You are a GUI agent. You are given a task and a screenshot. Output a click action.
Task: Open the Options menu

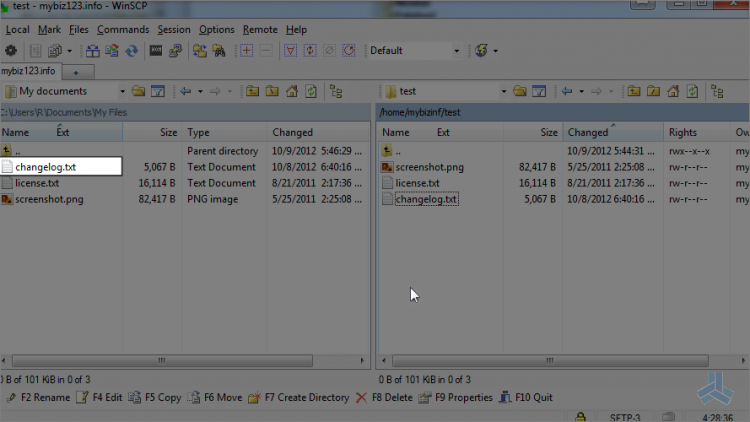(217, 30)
